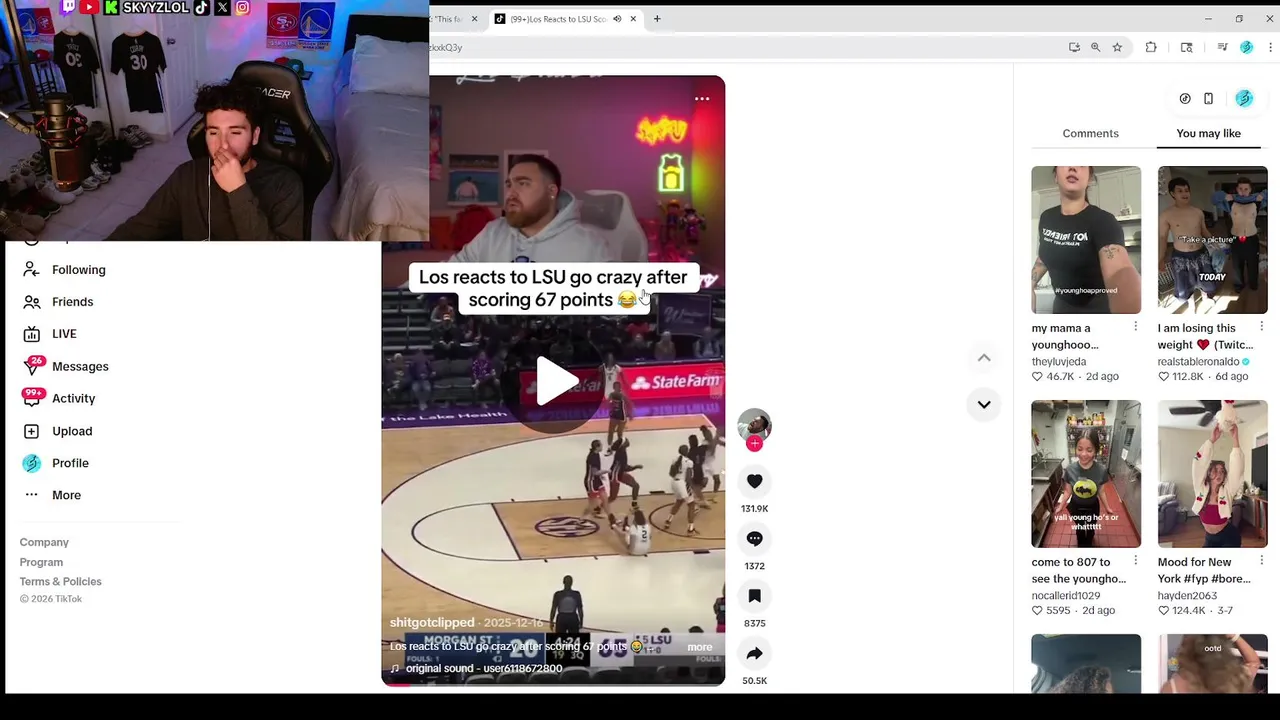Open the shitgotclipped username link
The width and height of the screenshot is (1280, 720).
432,622
